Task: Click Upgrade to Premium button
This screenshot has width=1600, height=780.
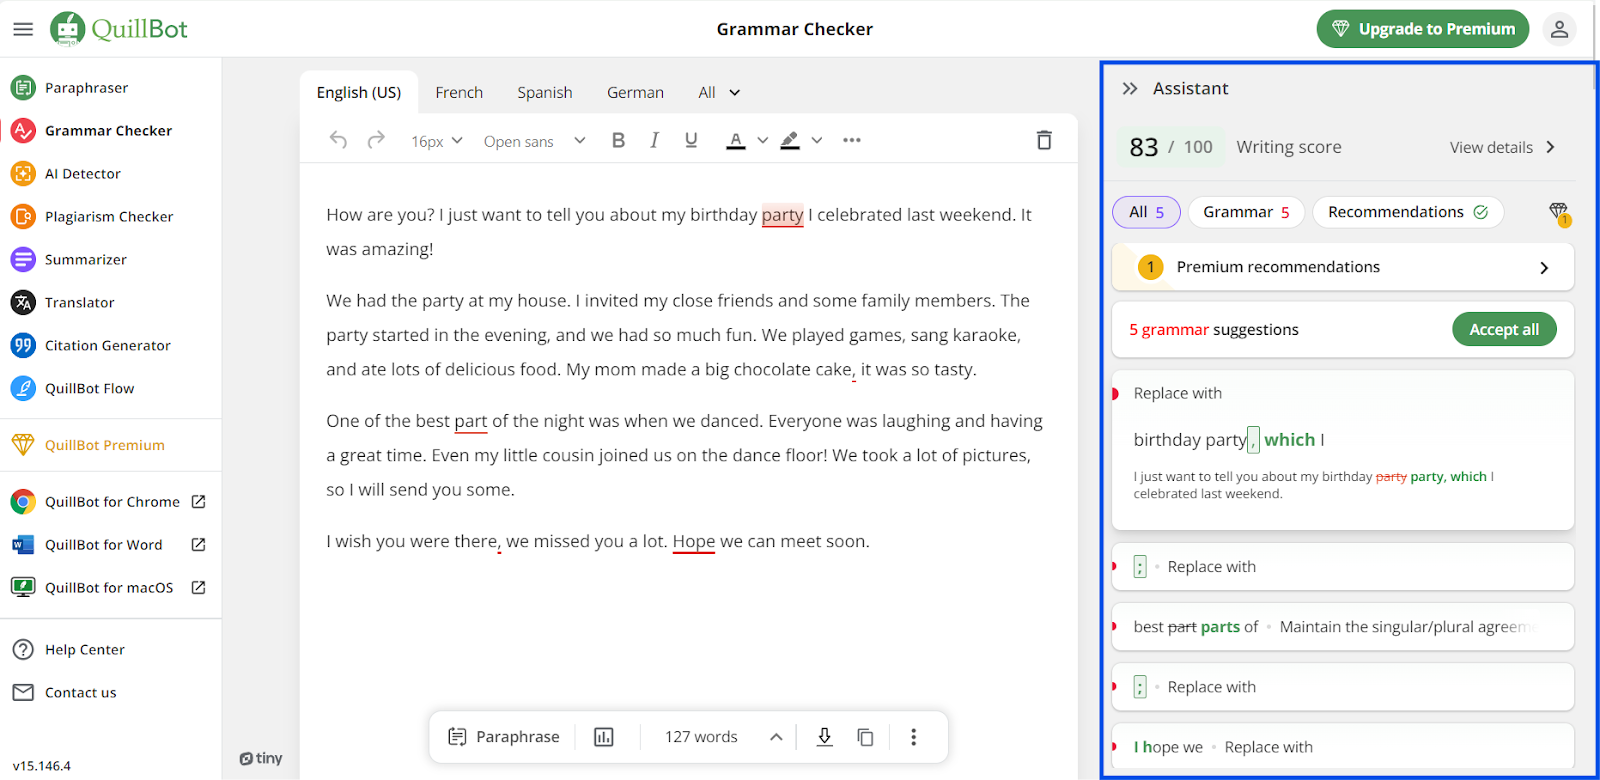Action: (1423, 29)
